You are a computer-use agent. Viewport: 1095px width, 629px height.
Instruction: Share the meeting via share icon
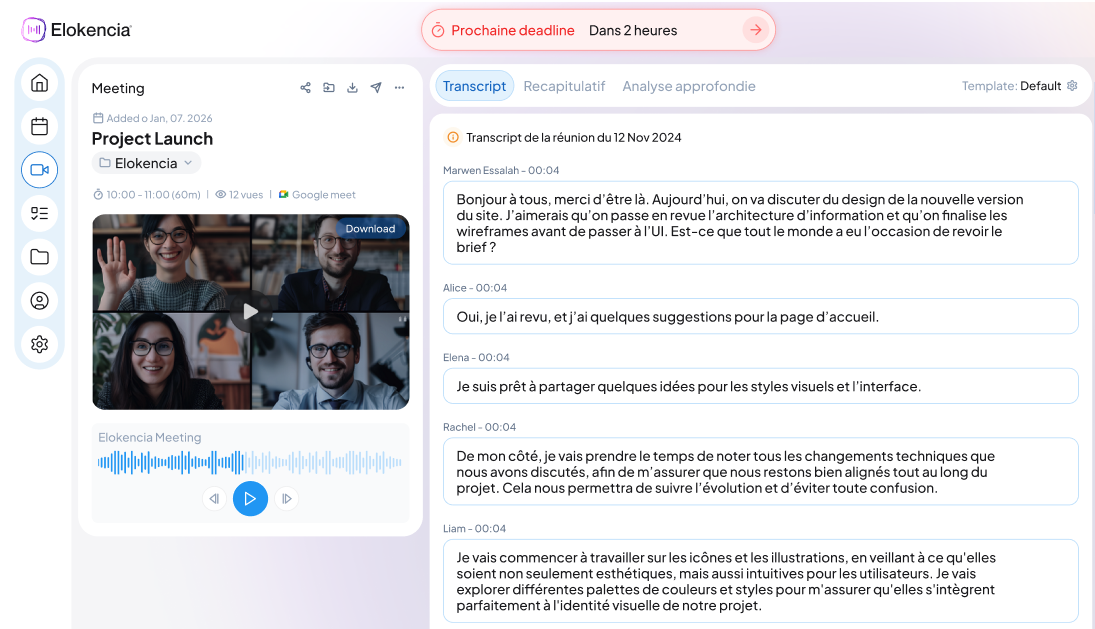click(305, 87)
